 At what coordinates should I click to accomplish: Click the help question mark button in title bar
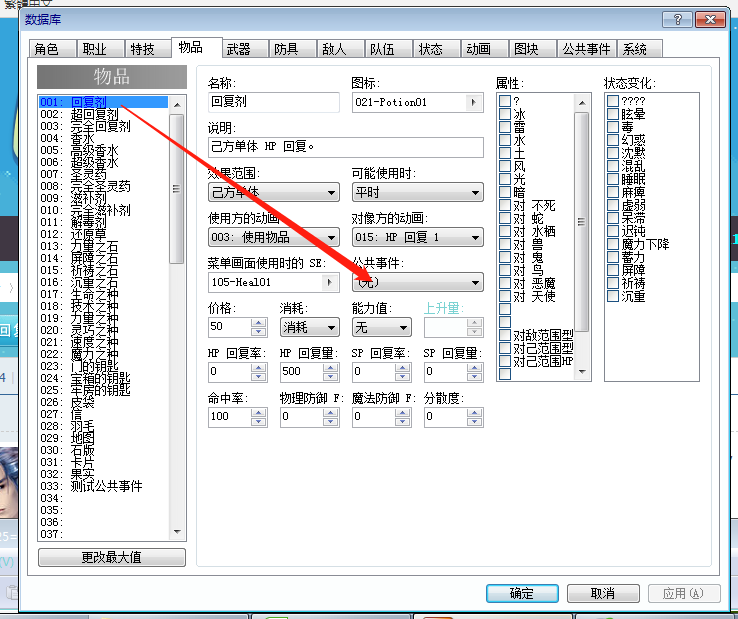677,19
